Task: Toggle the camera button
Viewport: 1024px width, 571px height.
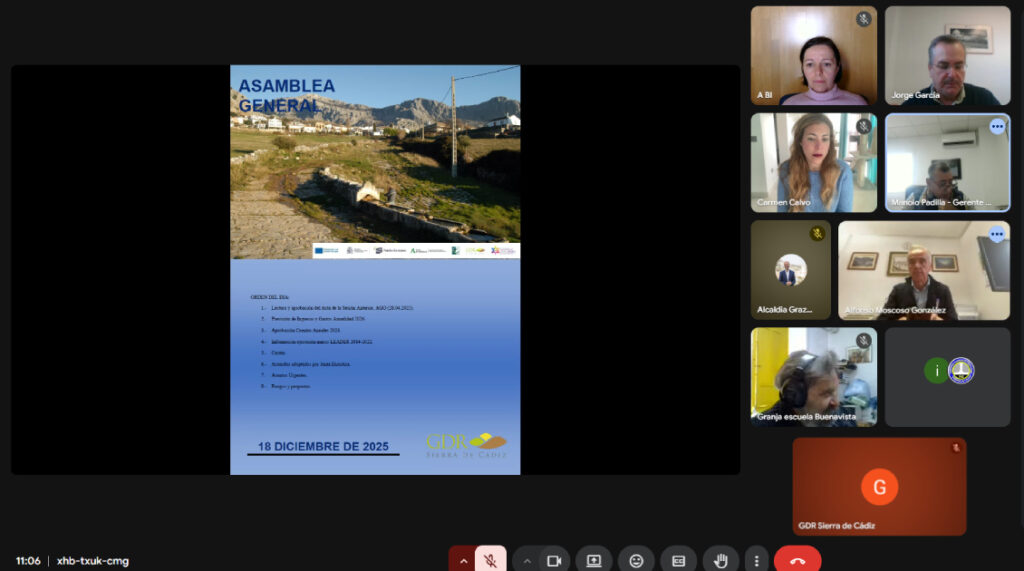Action: (553, 560)
